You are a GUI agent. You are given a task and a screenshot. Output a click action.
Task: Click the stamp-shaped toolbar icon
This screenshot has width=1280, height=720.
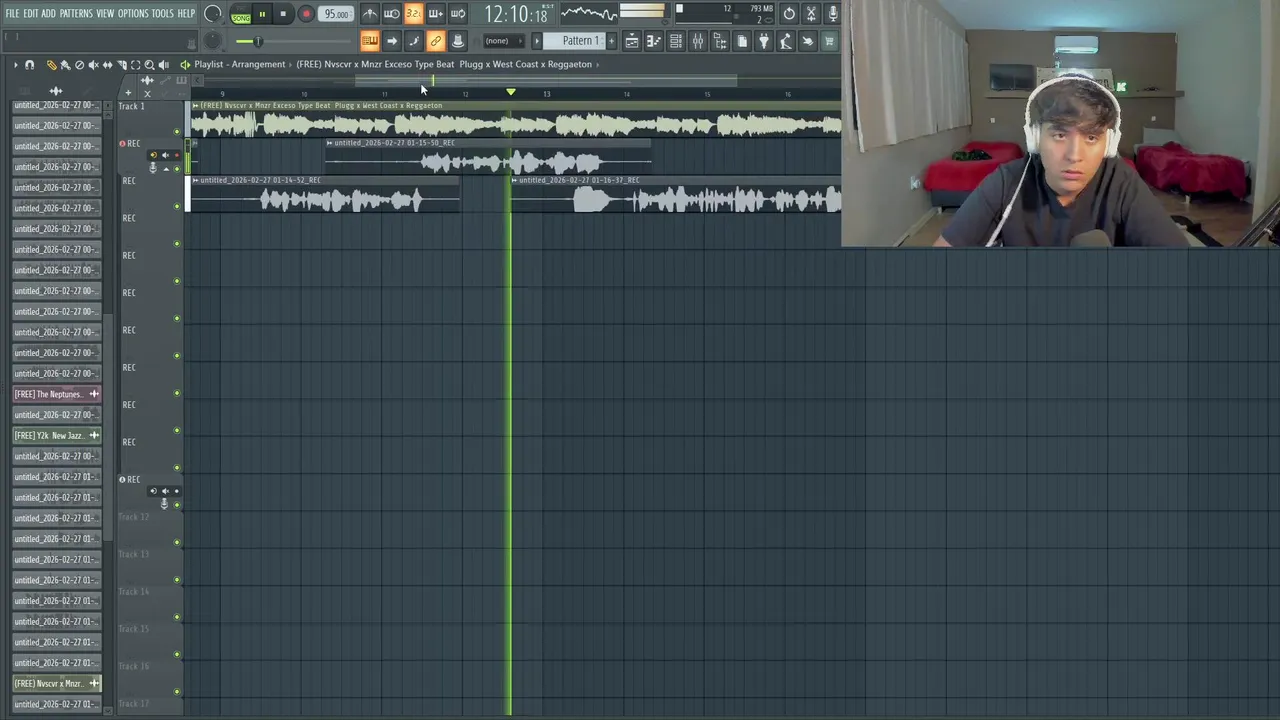tap(457, 41)
